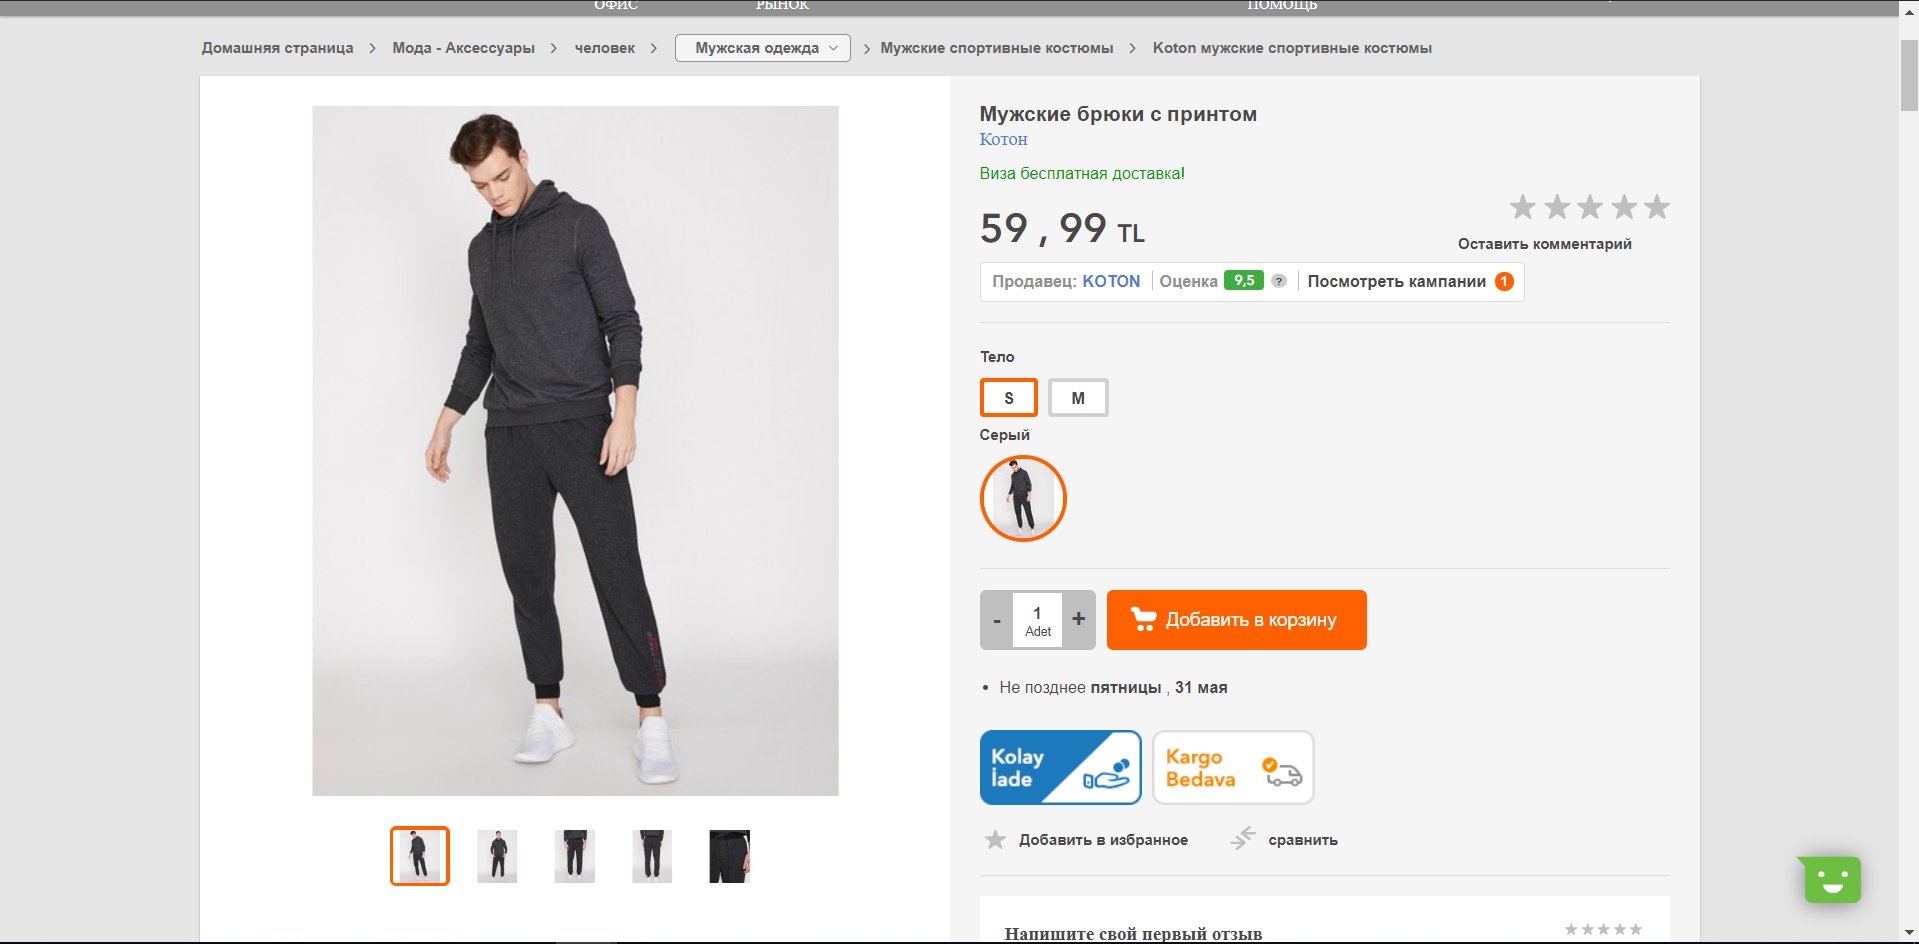Viewport: 1919px width, 944px height.
Task: Click Оставить комментарий link
Action: click(1544, 244)
